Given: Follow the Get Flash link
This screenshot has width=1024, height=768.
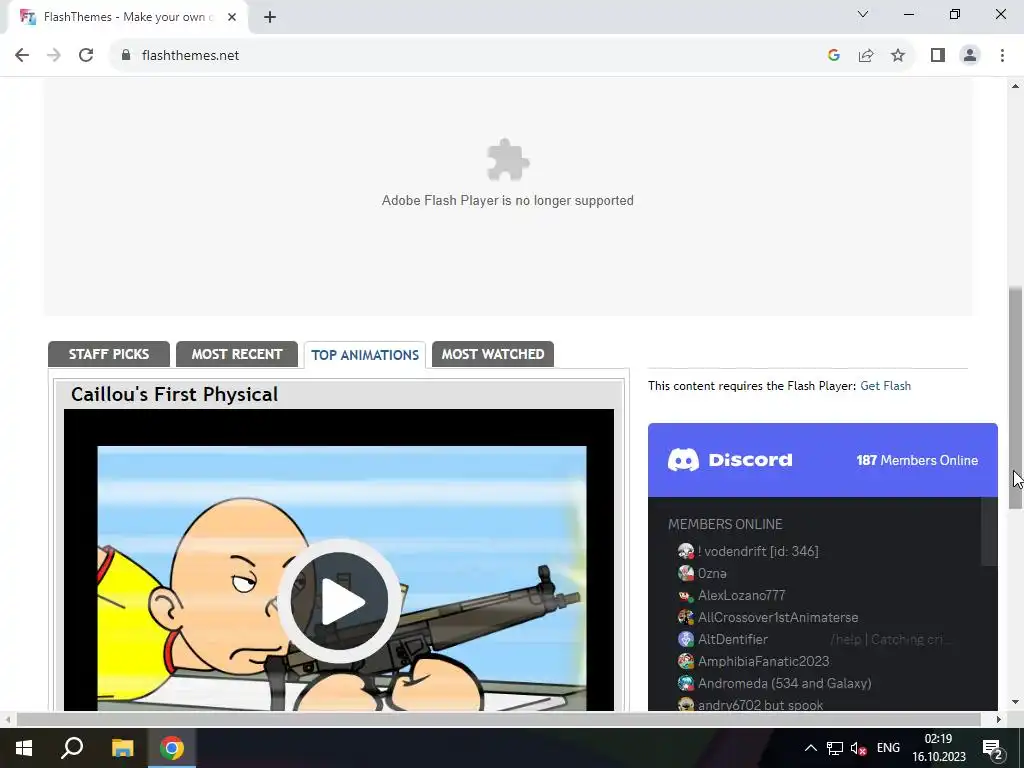Looking at the screenshot, I should (886, 386).
